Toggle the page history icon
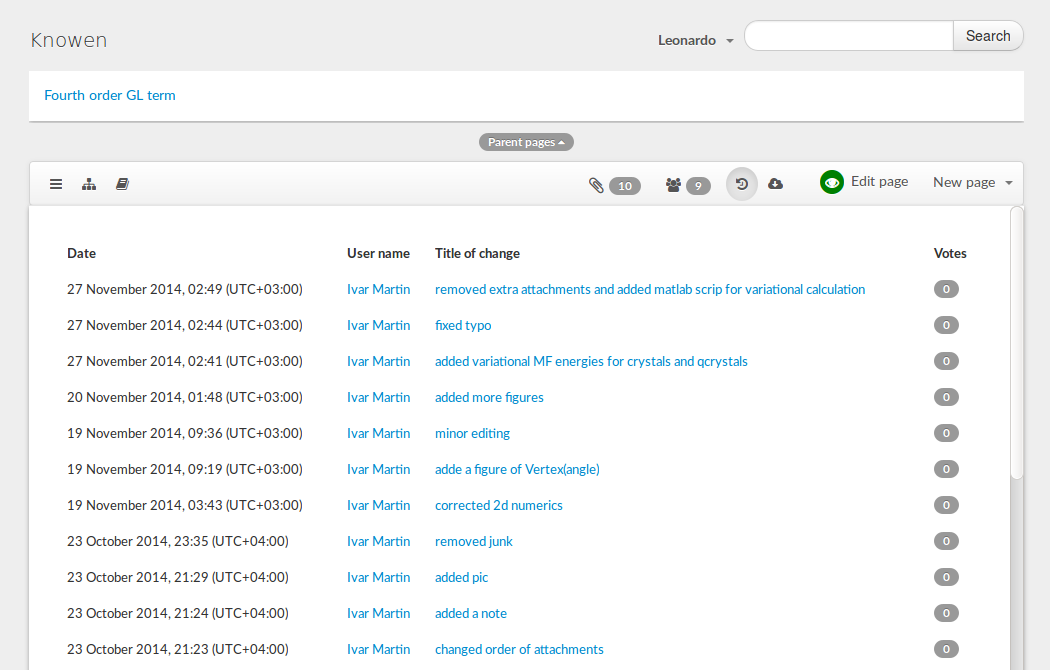The width and height of the screenshot is (1050, 670). point(742,184)
